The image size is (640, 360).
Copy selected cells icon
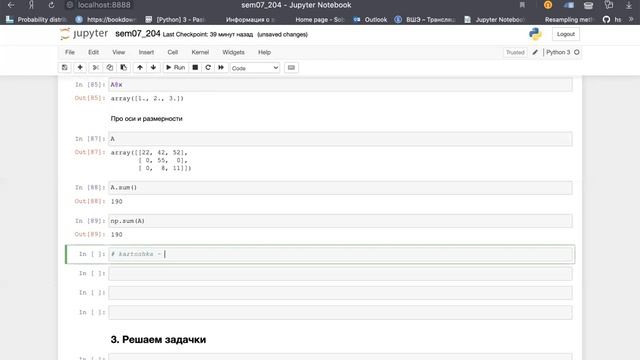click(x=109, y=68)
